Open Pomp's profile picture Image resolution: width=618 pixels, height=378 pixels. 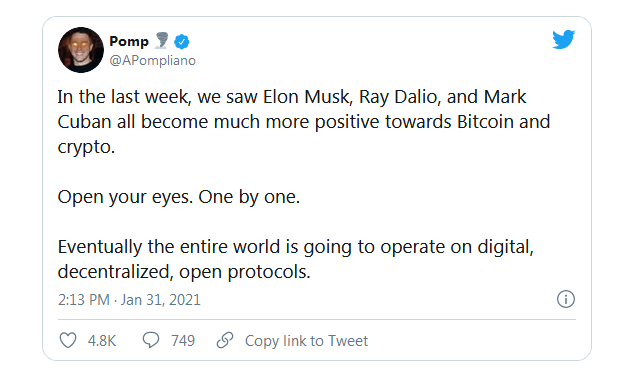(x=81, y=50)
